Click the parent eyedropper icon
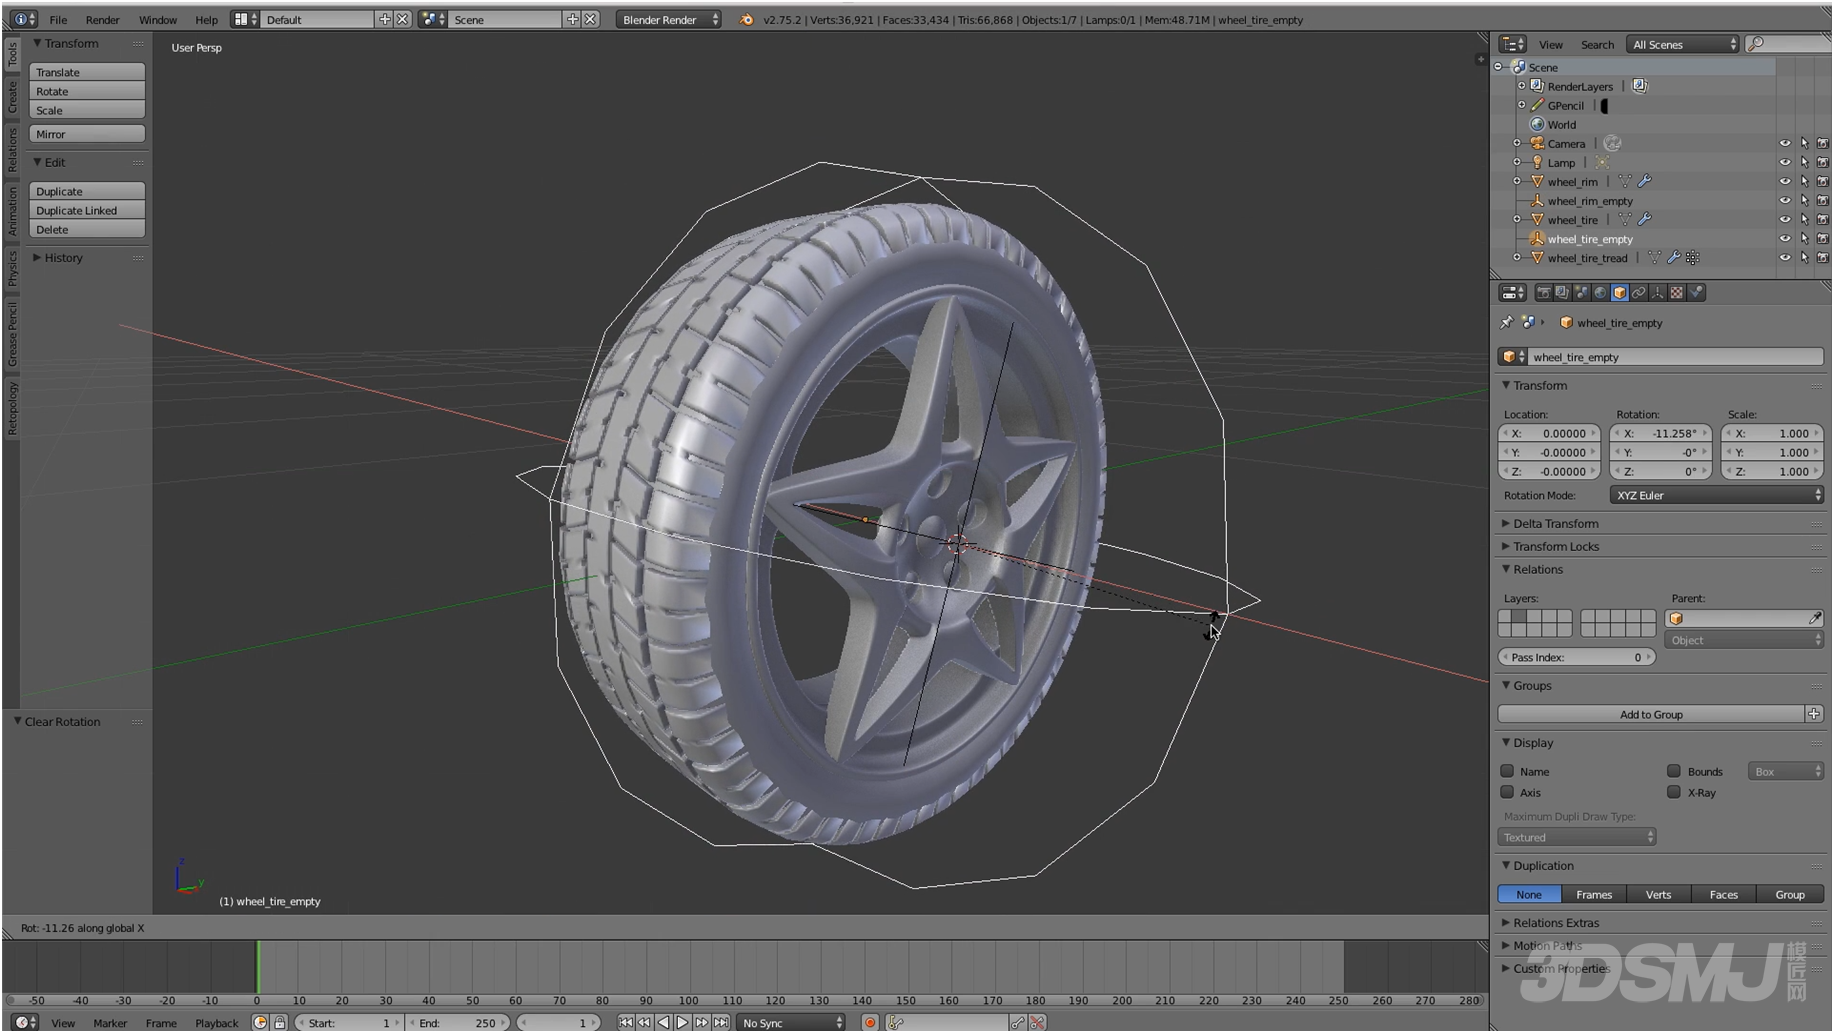Viewport: 1834px width, 1033px height. tap(1814, 618)
